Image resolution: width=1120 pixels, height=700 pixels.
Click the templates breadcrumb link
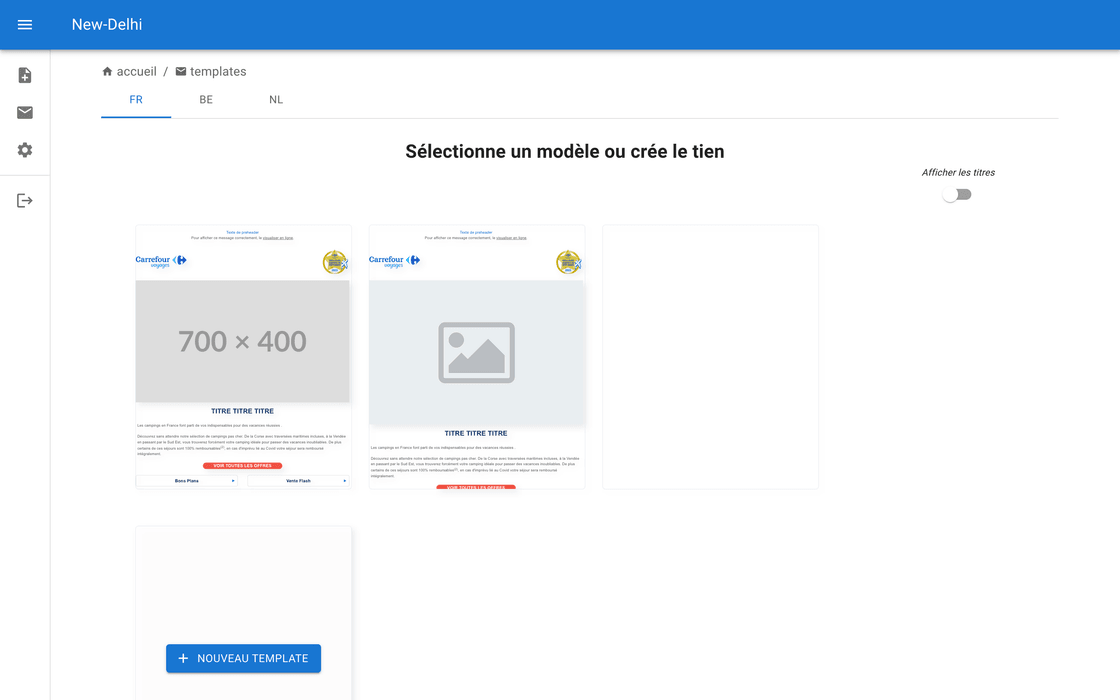pyautogui.click(x=218, y=72)
